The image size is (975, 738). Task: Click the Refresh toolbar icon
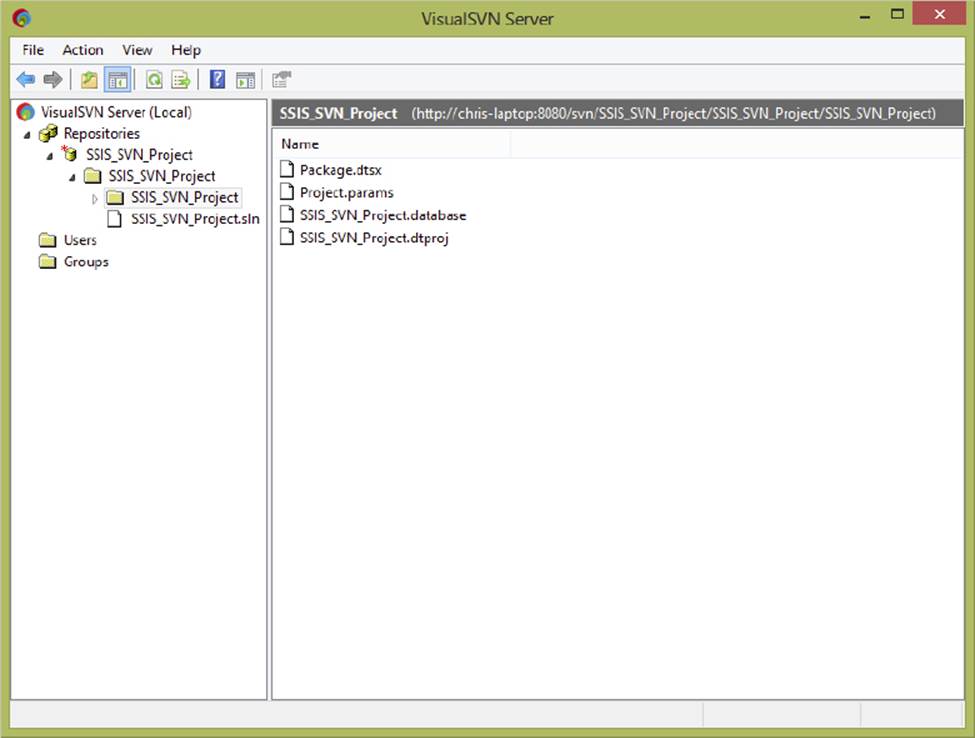click(154, 80)
